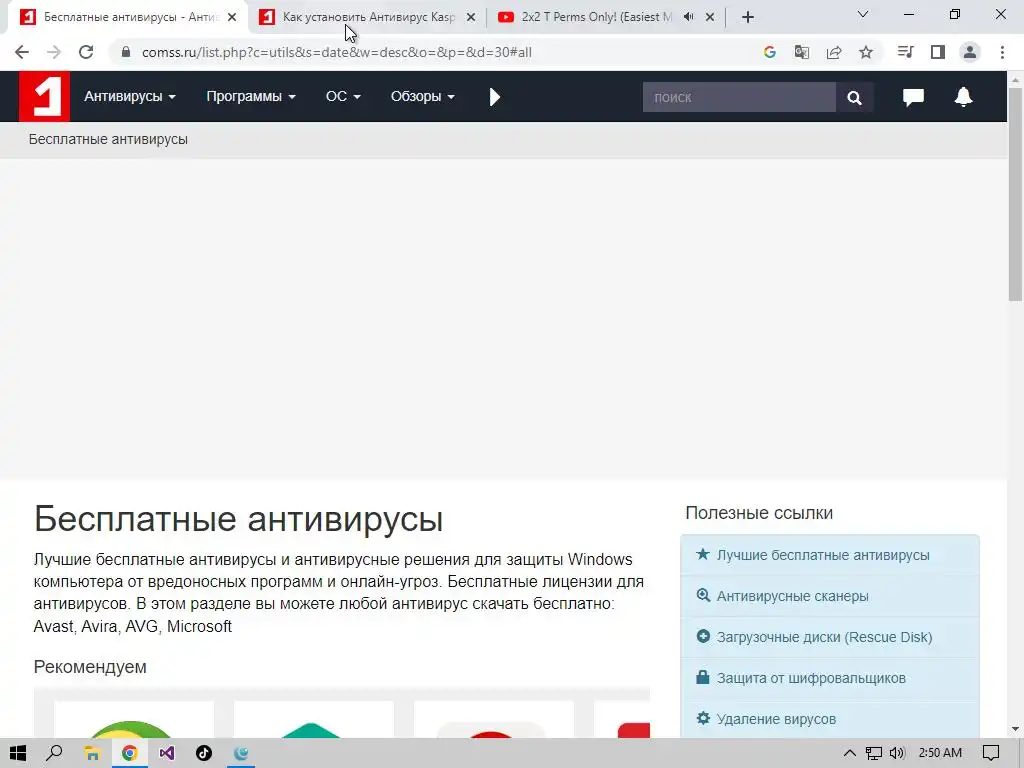Open Windows taskbar search

click(55, 753)
